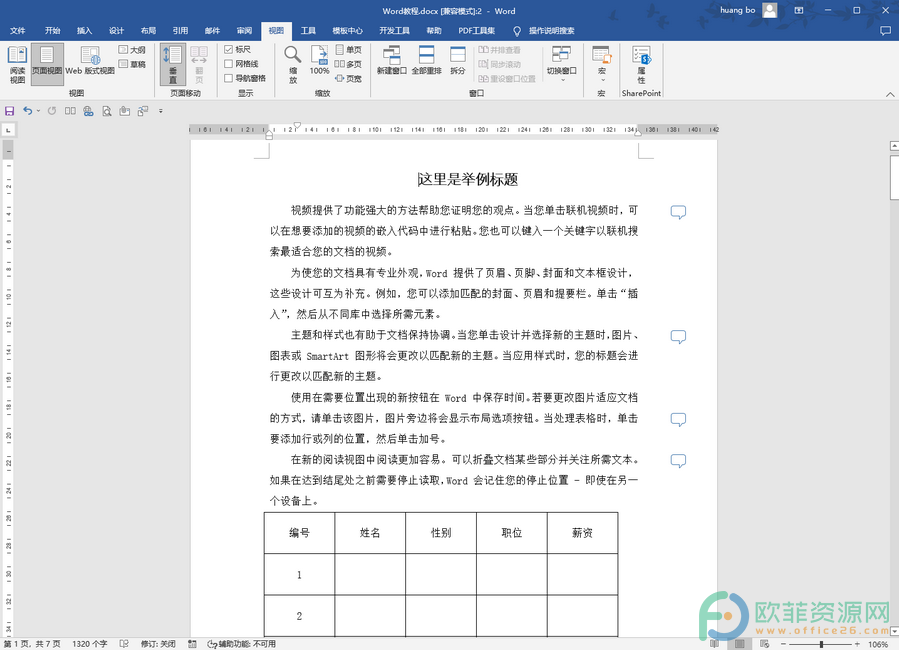Toggle 修订: 关闭 track changes status
Viewport: 899px width, 650px height.
[x=158, y=644]
